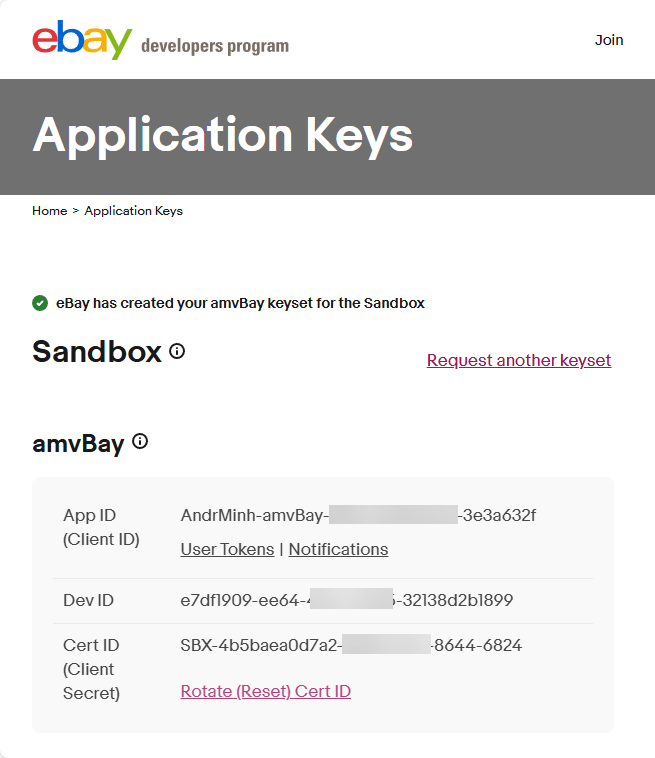Click the Application Keys page heading
Viewport: 655px width, 758px height.
coord(222,135)
